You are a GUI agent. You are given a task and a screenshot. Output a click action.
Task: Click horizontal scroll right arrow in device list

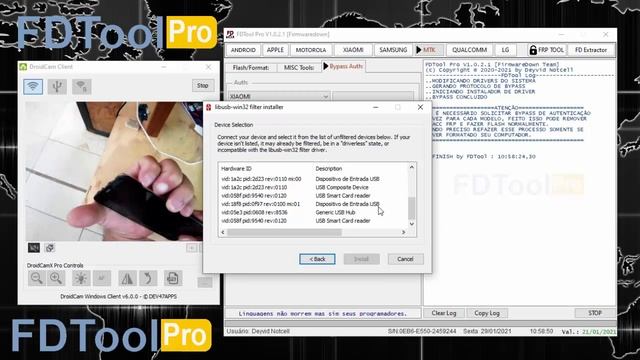point(403,232)
